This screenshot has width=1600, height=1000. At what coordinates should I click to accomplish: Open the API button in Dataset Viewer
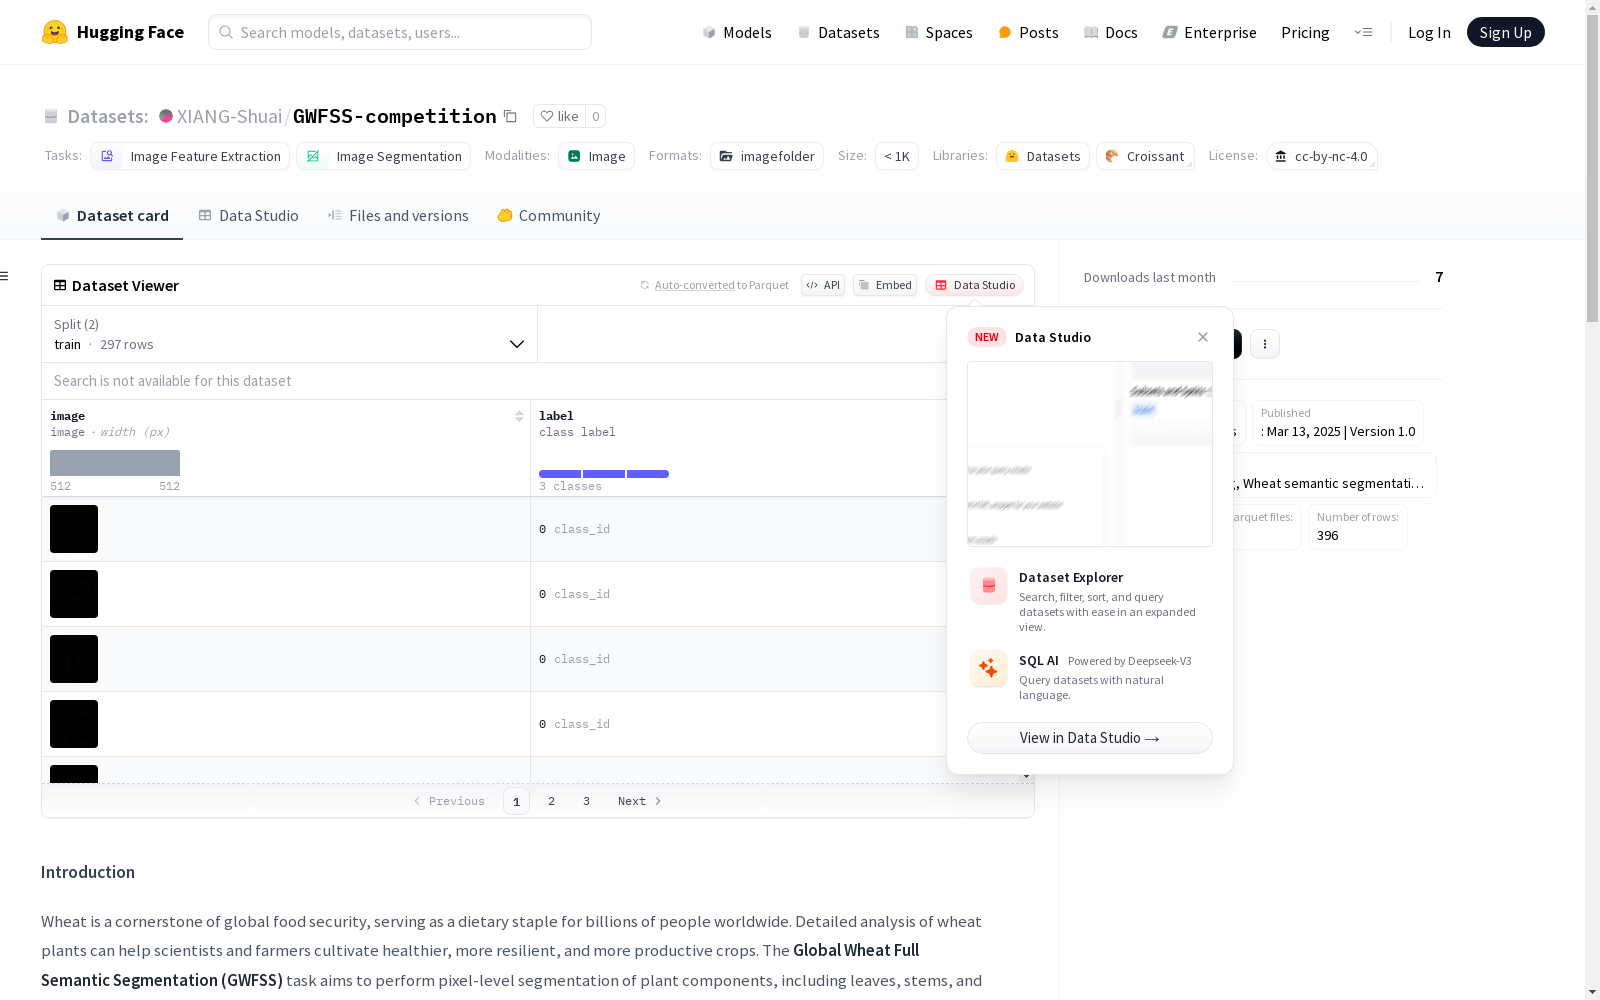coord(823,285)
